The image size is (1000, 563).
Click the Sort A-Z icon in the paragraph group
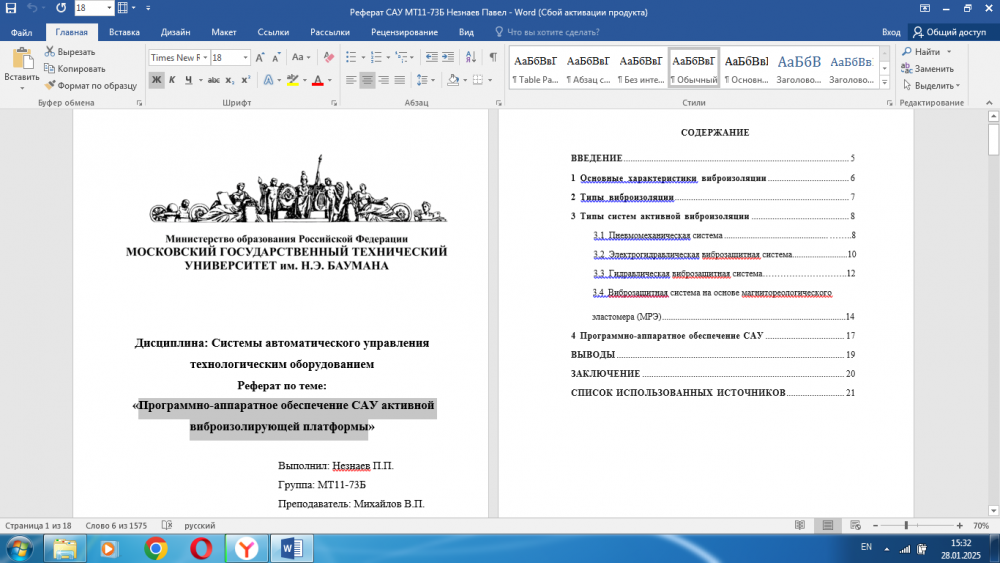point(472,57)
